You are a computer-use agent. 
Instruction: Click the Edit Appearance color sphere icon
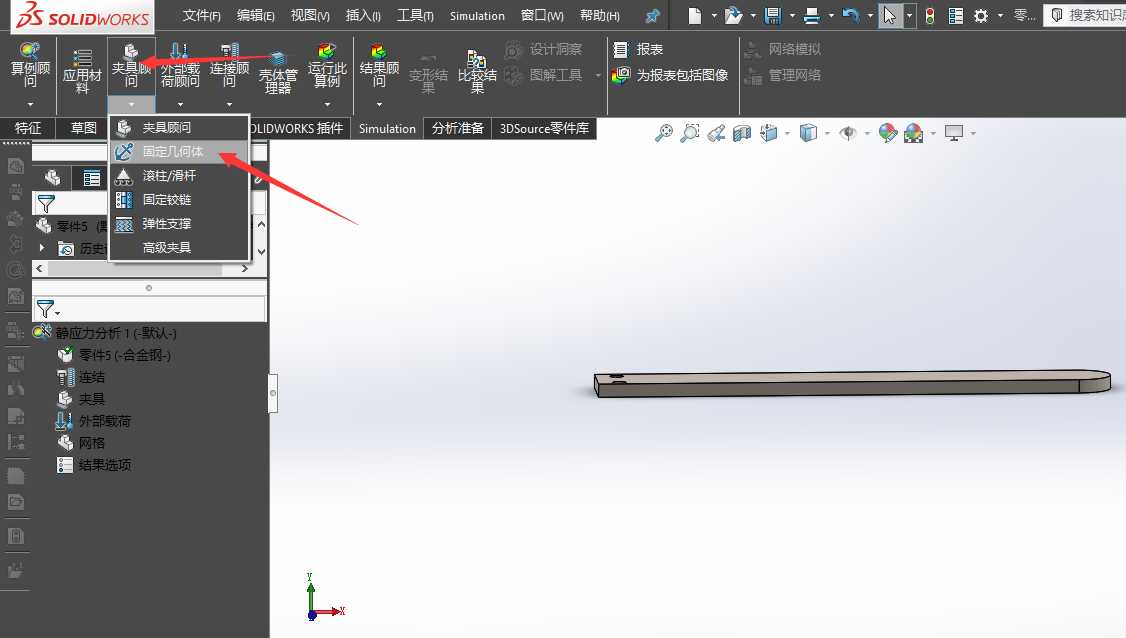click(888, 133)
